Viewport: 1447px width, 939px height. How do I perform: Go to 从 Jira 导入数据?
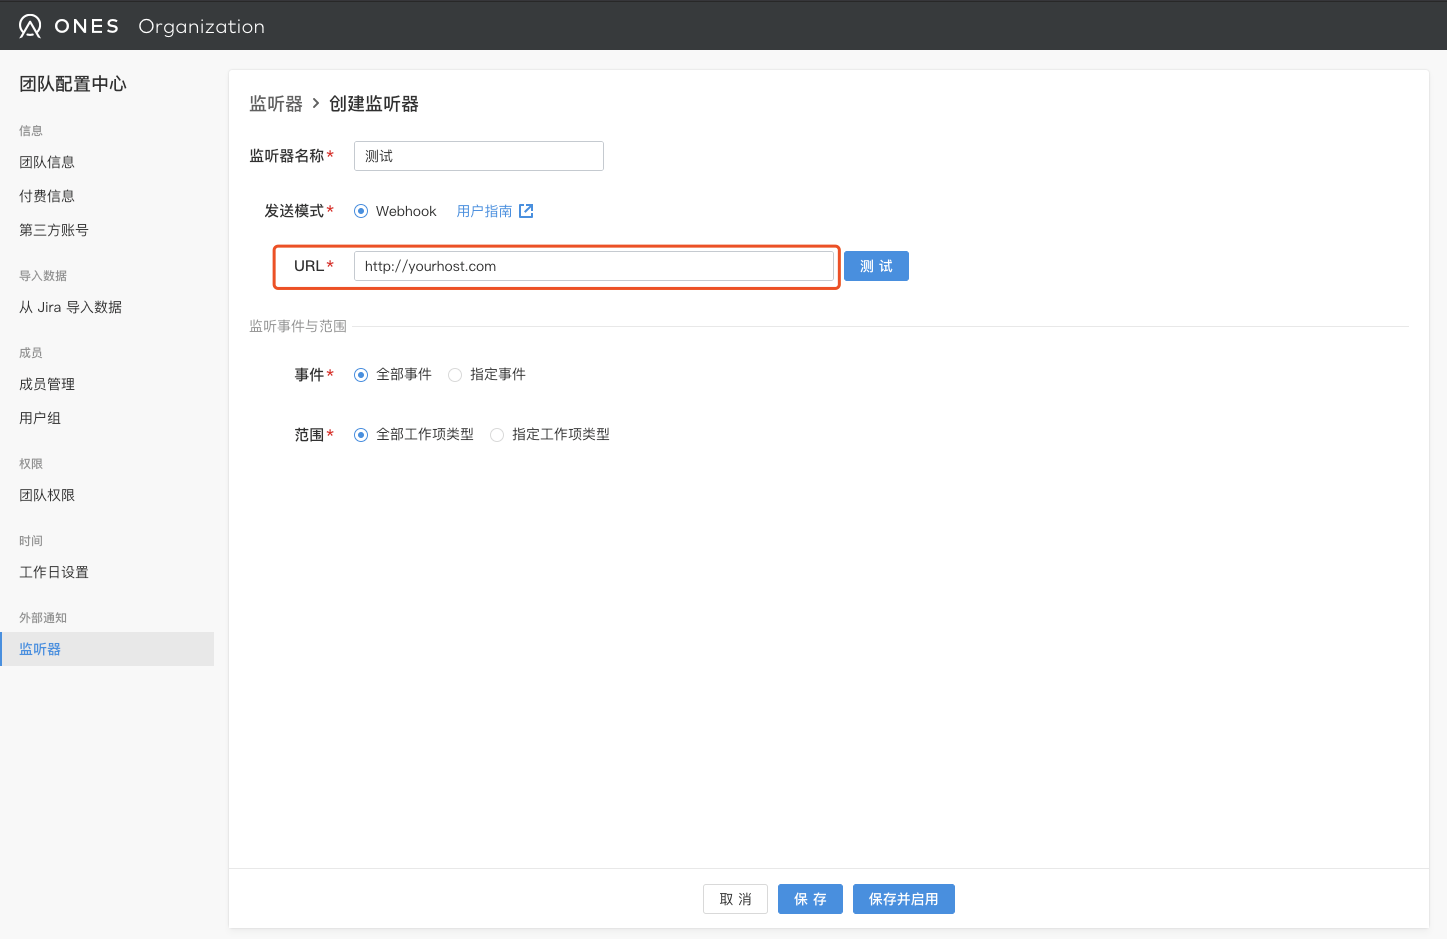(70, 307)
